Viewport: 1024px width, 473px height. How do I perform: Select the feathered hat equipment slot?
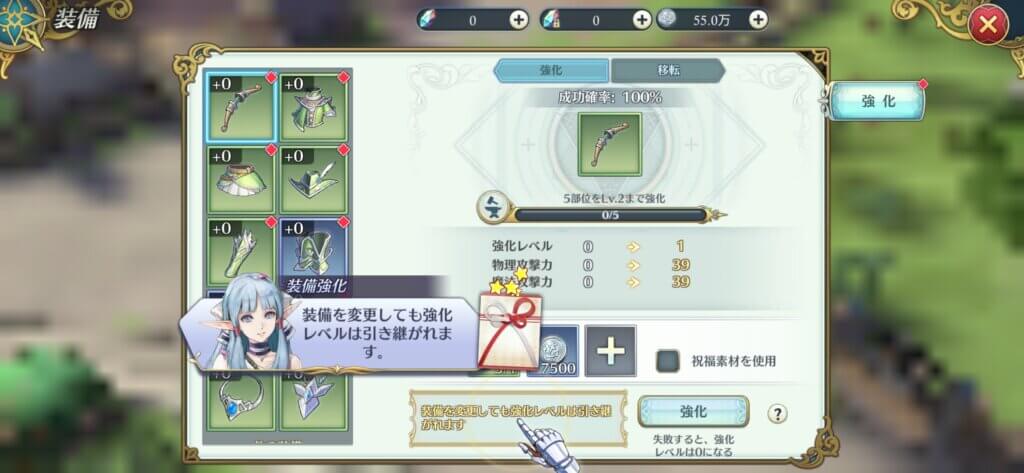(314, 180)
